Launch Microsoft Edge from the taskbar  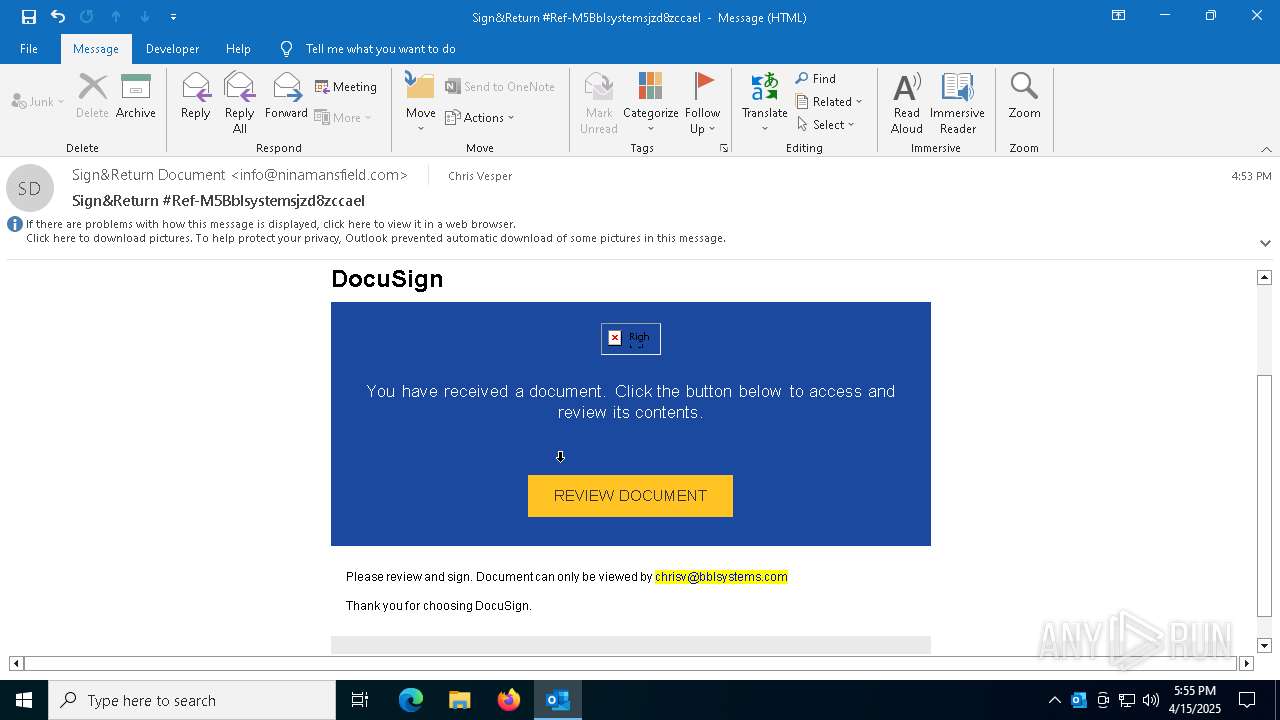(x=411, y=700)
